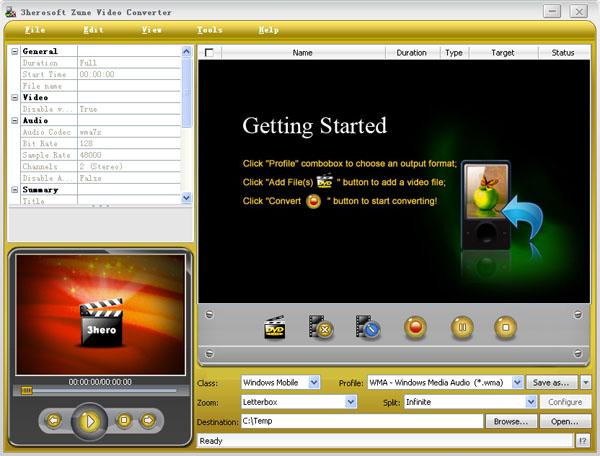Screen dimensions: 600x456
Task: Click the next arrow button in player
Action: coord(148,420)
